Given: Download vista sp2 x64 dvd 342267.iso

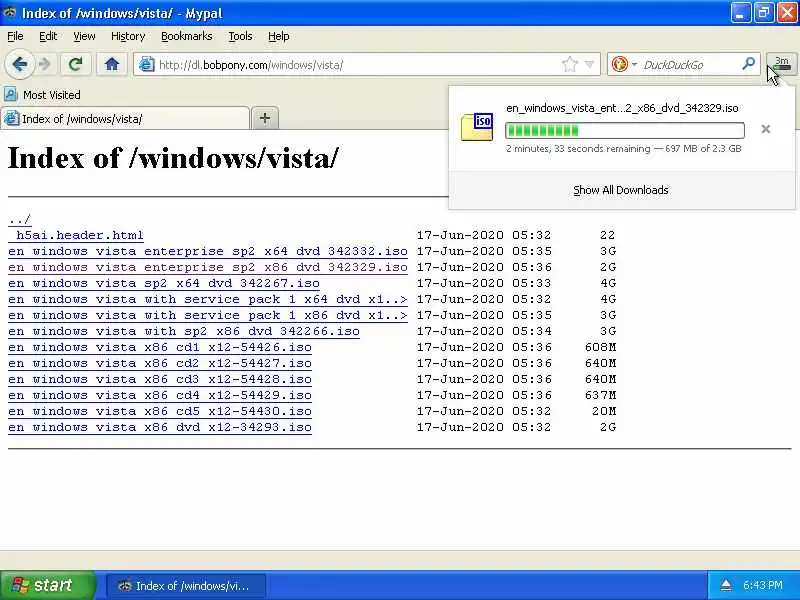Looking at the screenshot, I should tap(164, 283).
